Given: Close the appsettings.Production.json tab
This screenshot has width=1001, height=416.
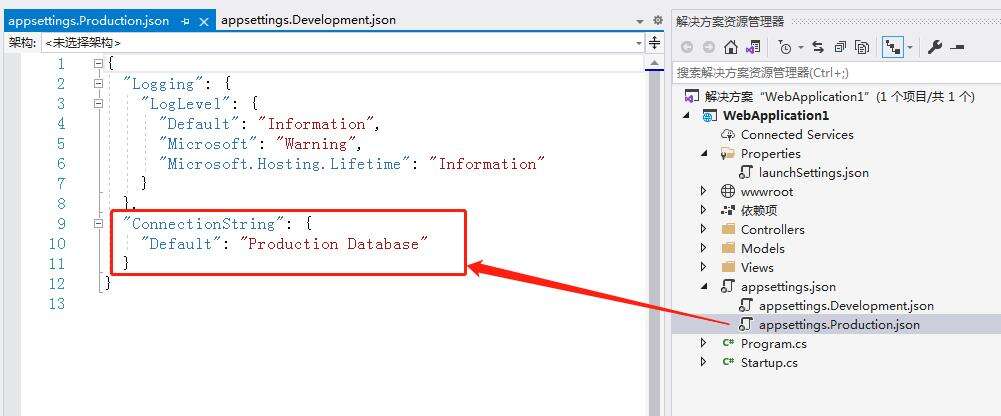Looking at the screenshot, I should (x=202, y=20).
